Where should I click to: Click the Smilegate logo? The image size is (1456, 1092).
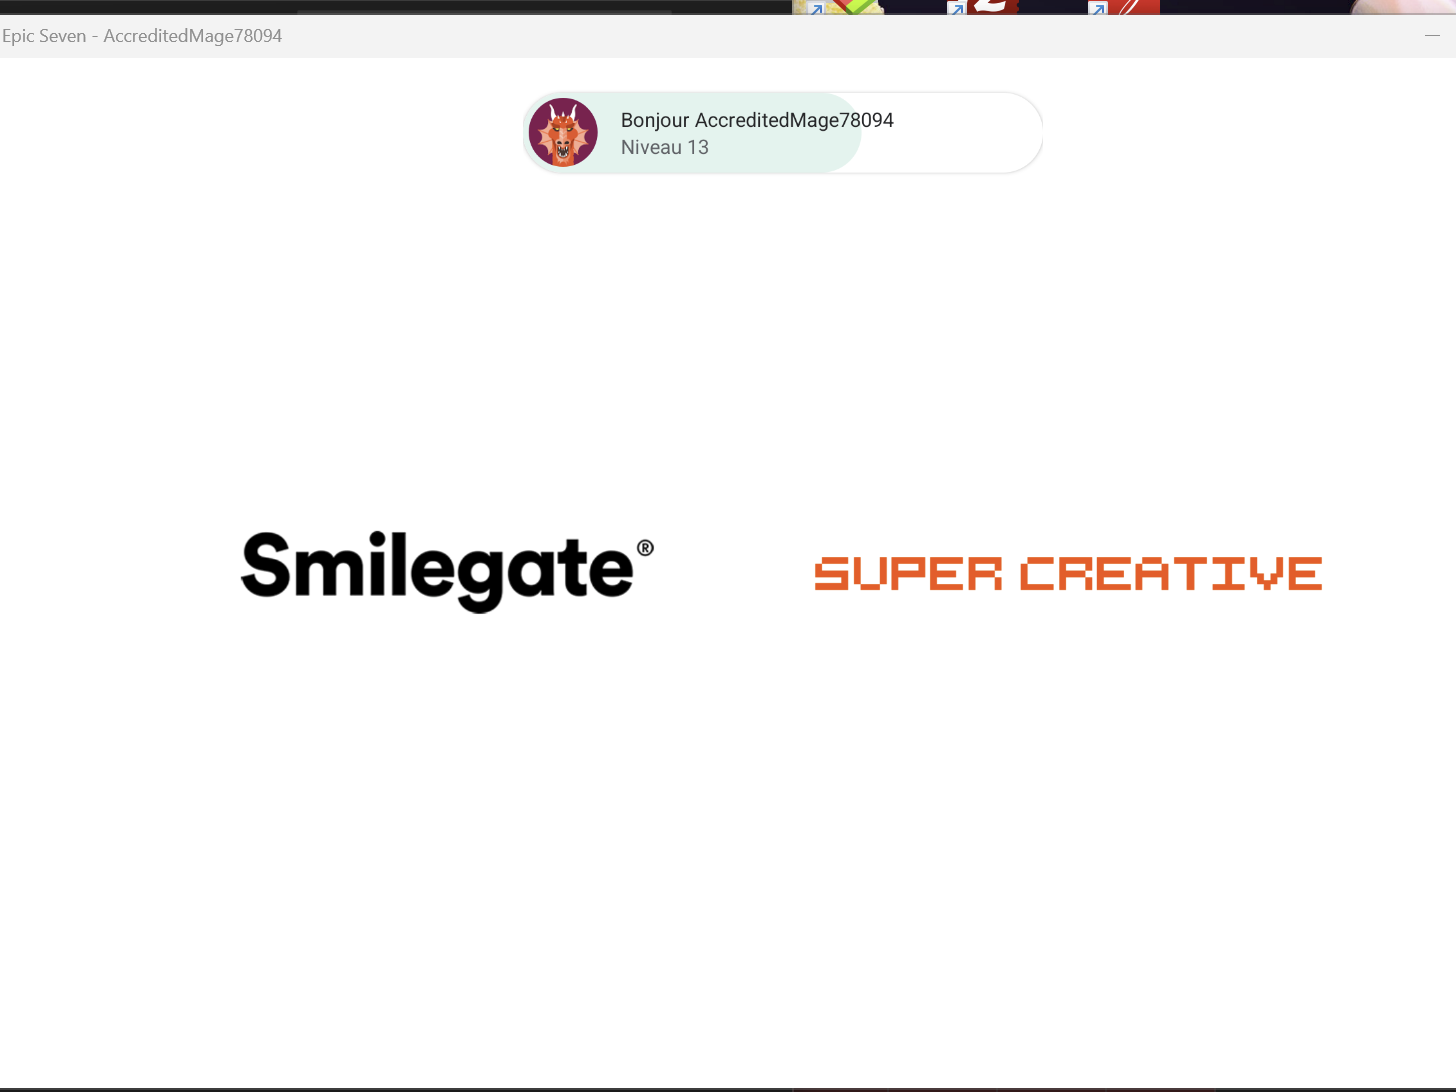point(440,570)
